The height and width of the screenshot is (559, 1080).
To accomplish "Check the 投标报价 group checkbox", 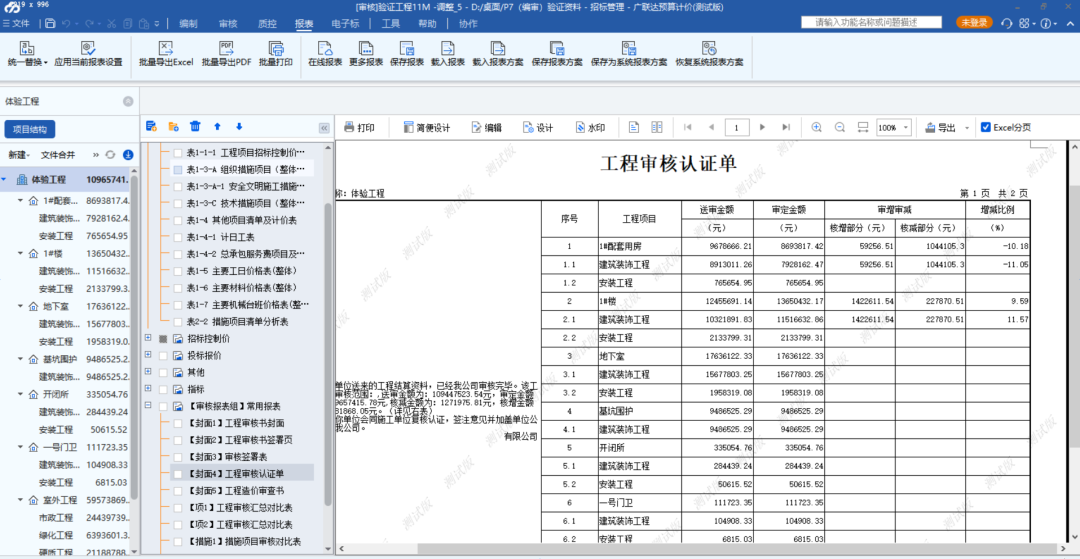I will click(x=163, y=355).
